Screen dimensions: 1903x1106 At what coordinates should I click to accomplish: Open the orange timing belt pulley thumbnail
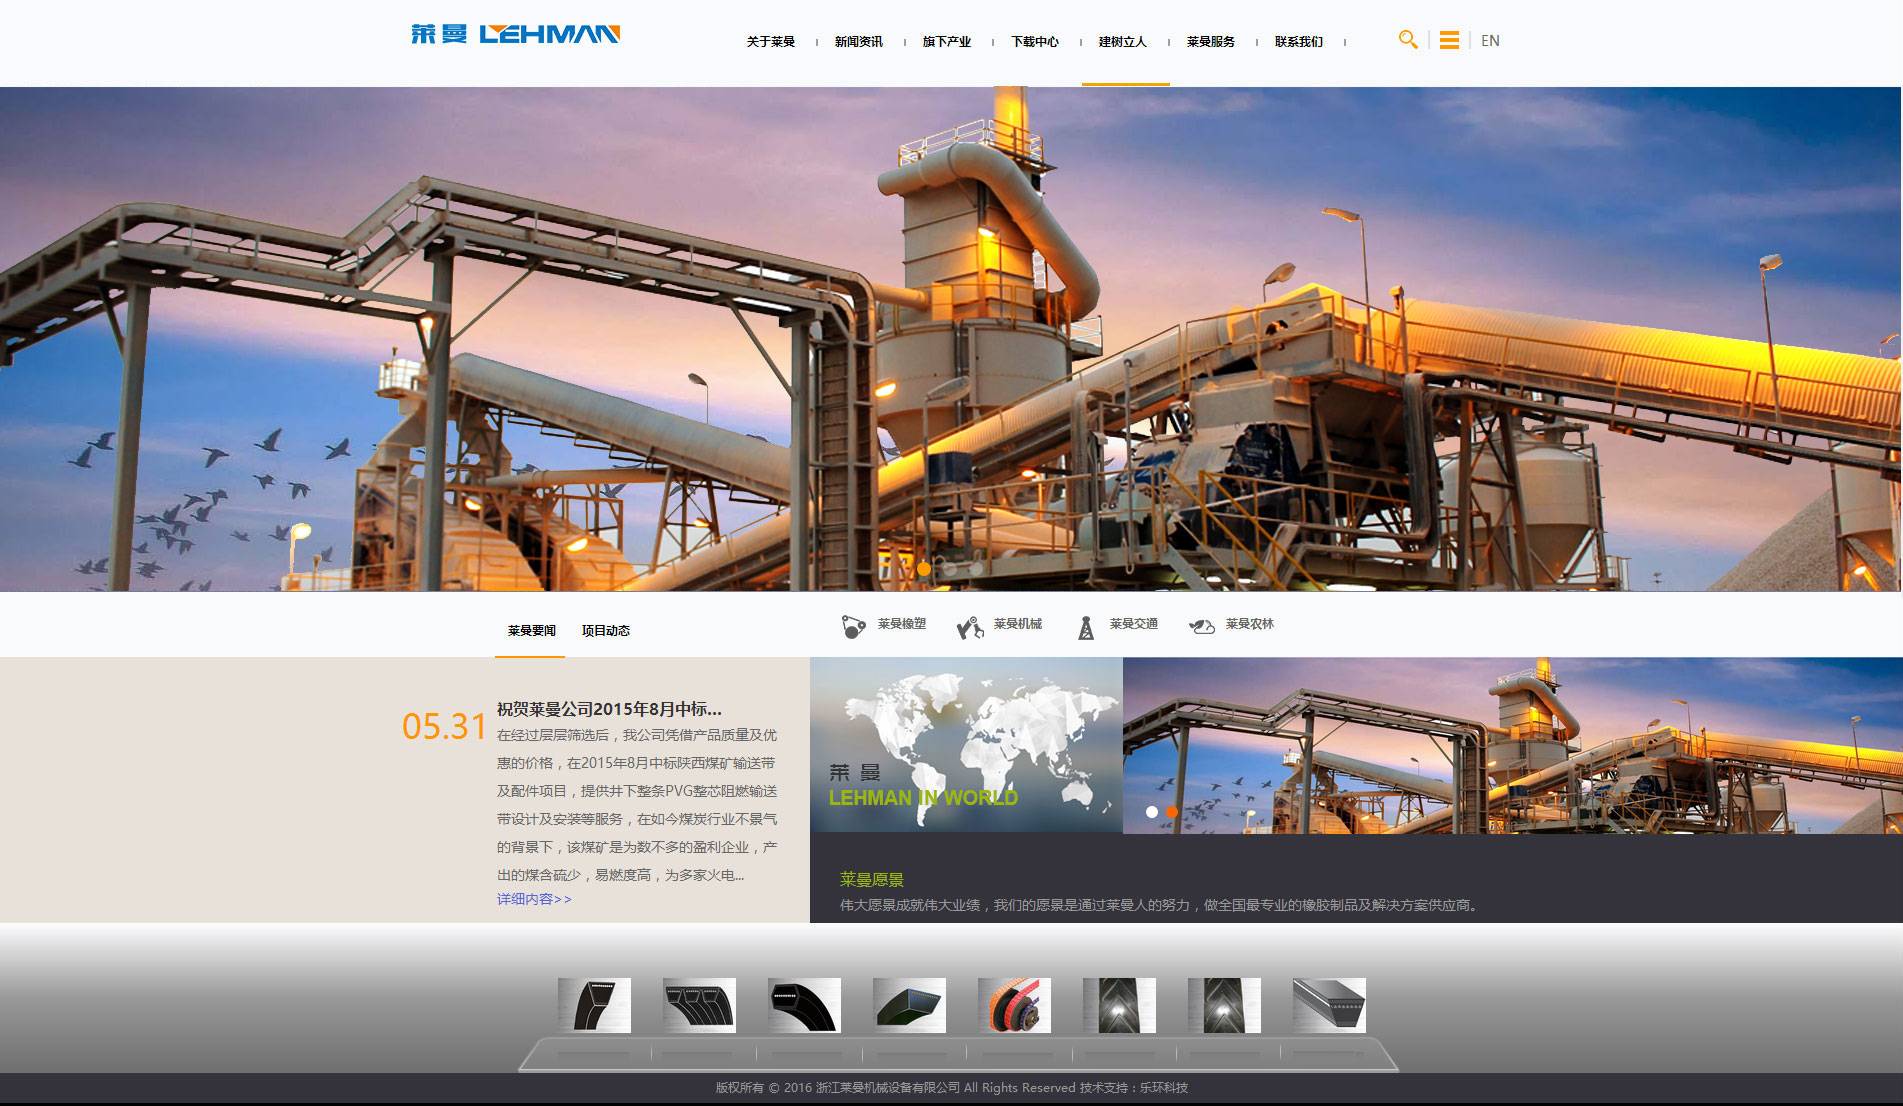(1014, 1005)
